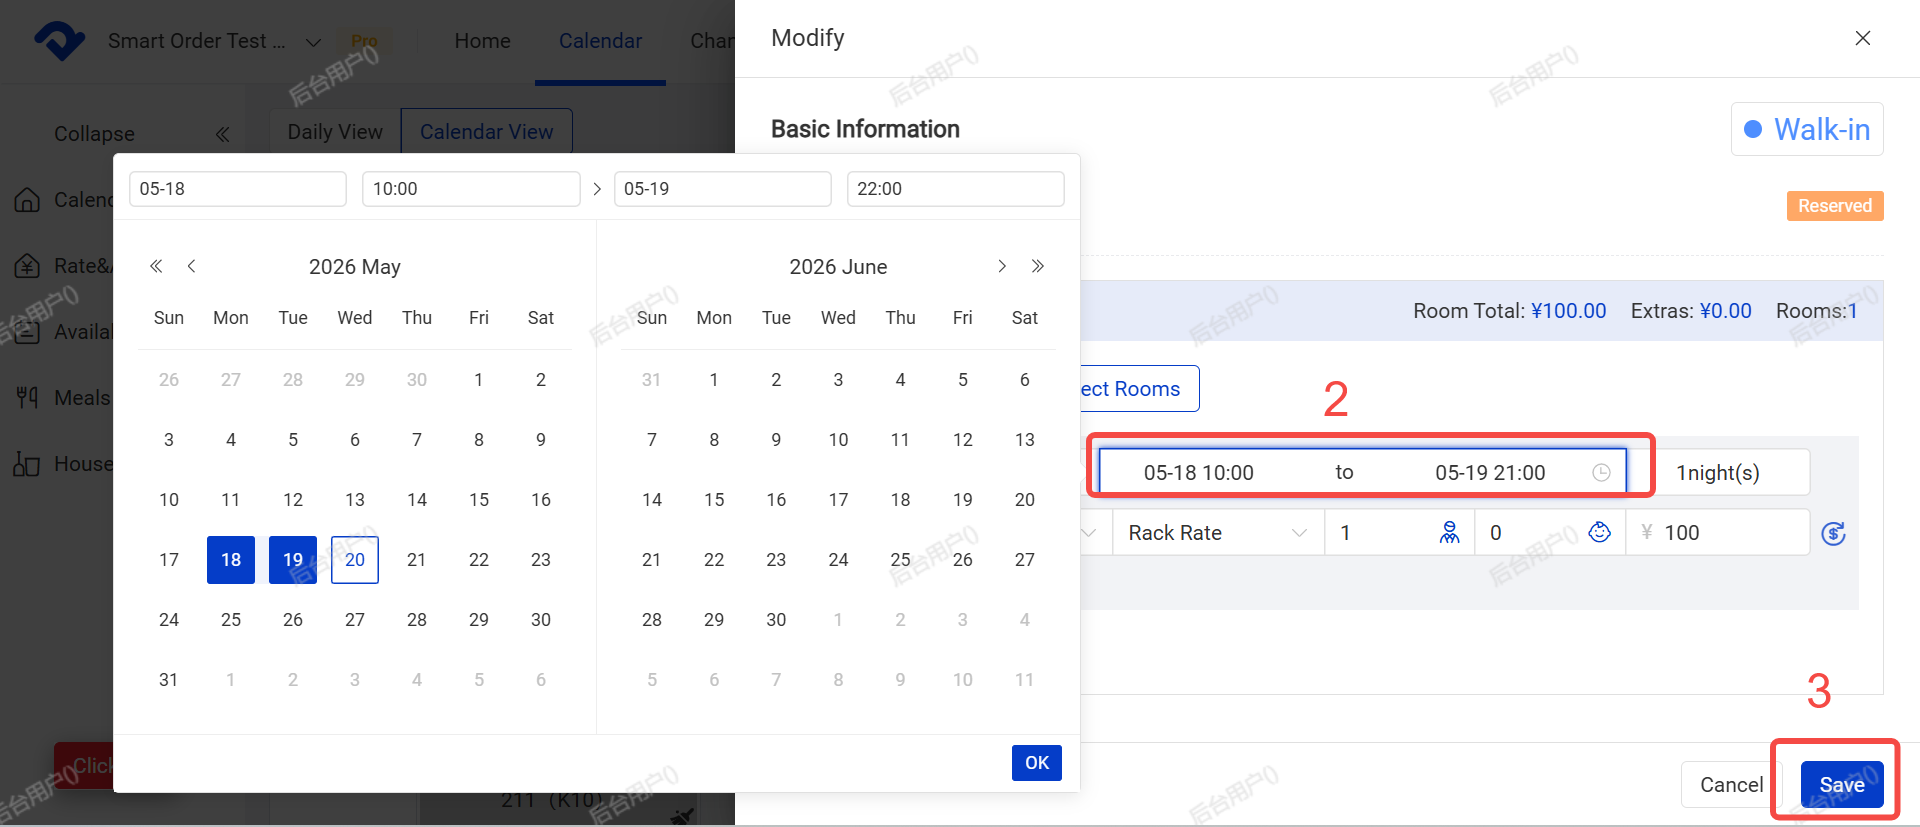Click the price field showing 100
The height and width of the screenshot is (827, 1920).
click(1718, 533)
